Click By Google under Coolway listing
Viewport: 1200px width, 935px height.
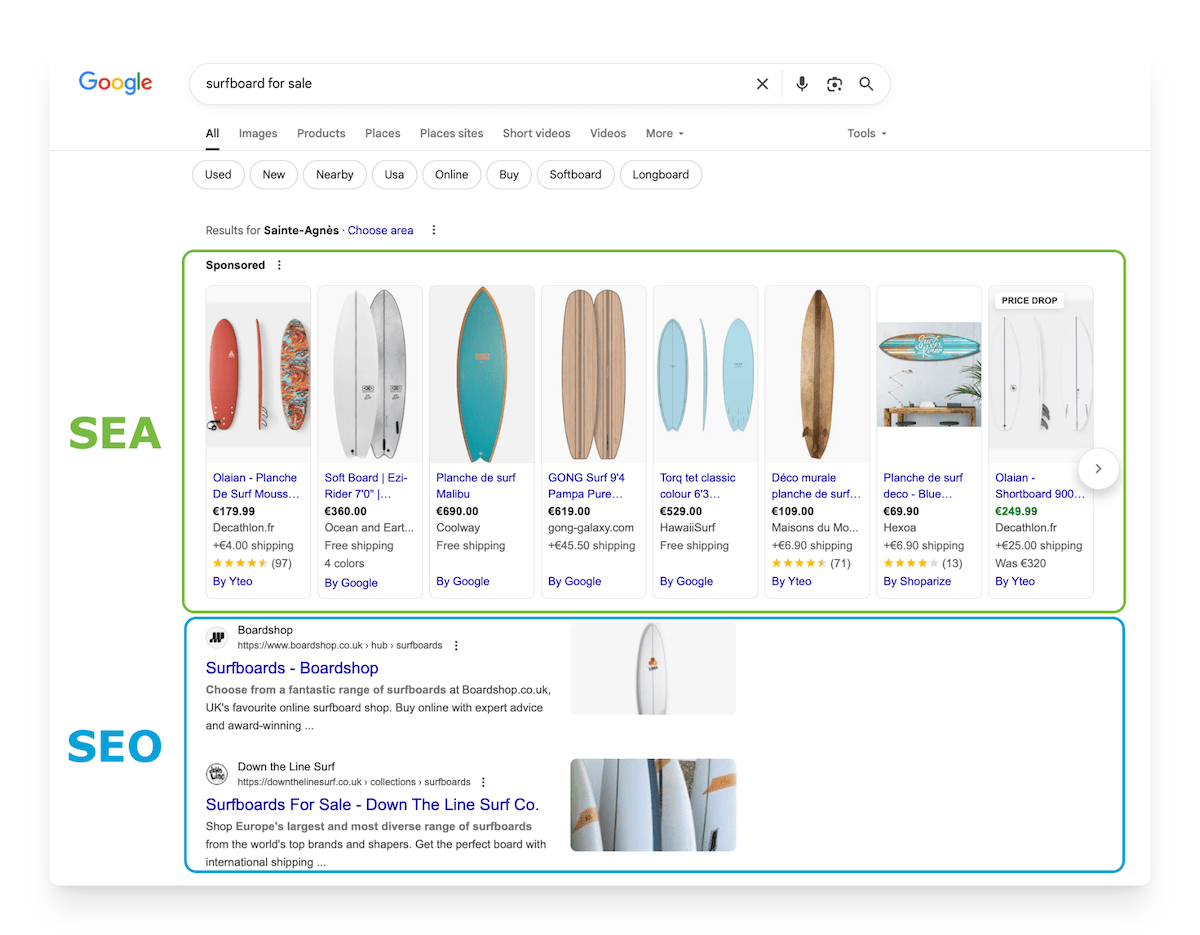pyautogui.click(x=463, y=581)
